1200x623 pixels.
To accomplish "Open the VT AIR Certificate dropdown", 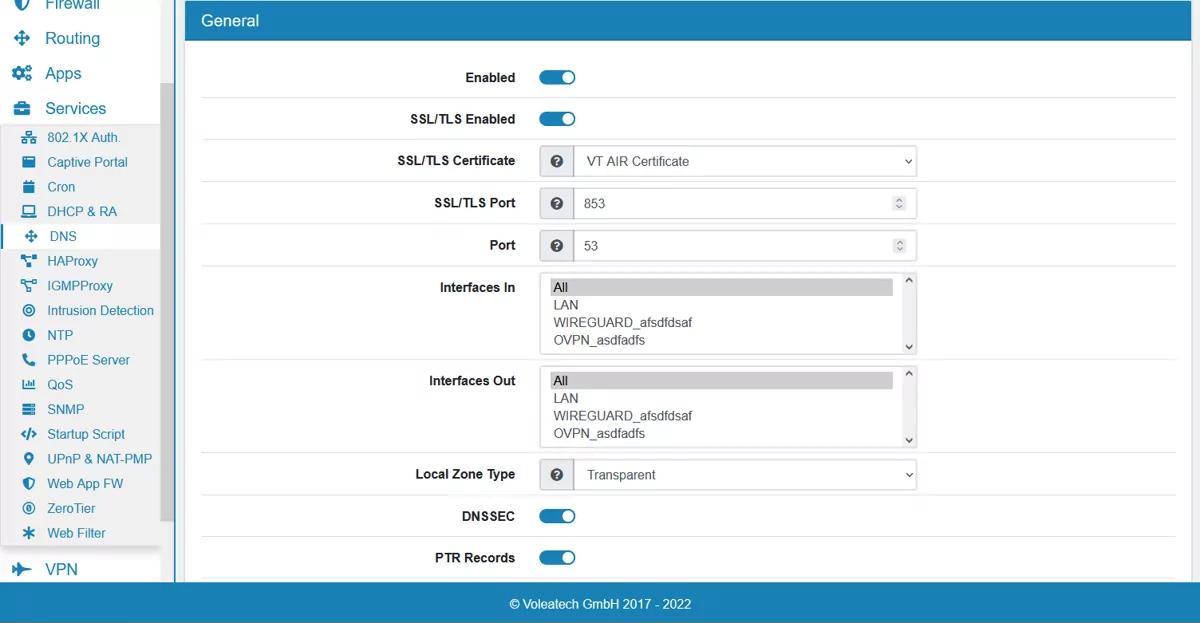I will [744, 161].
